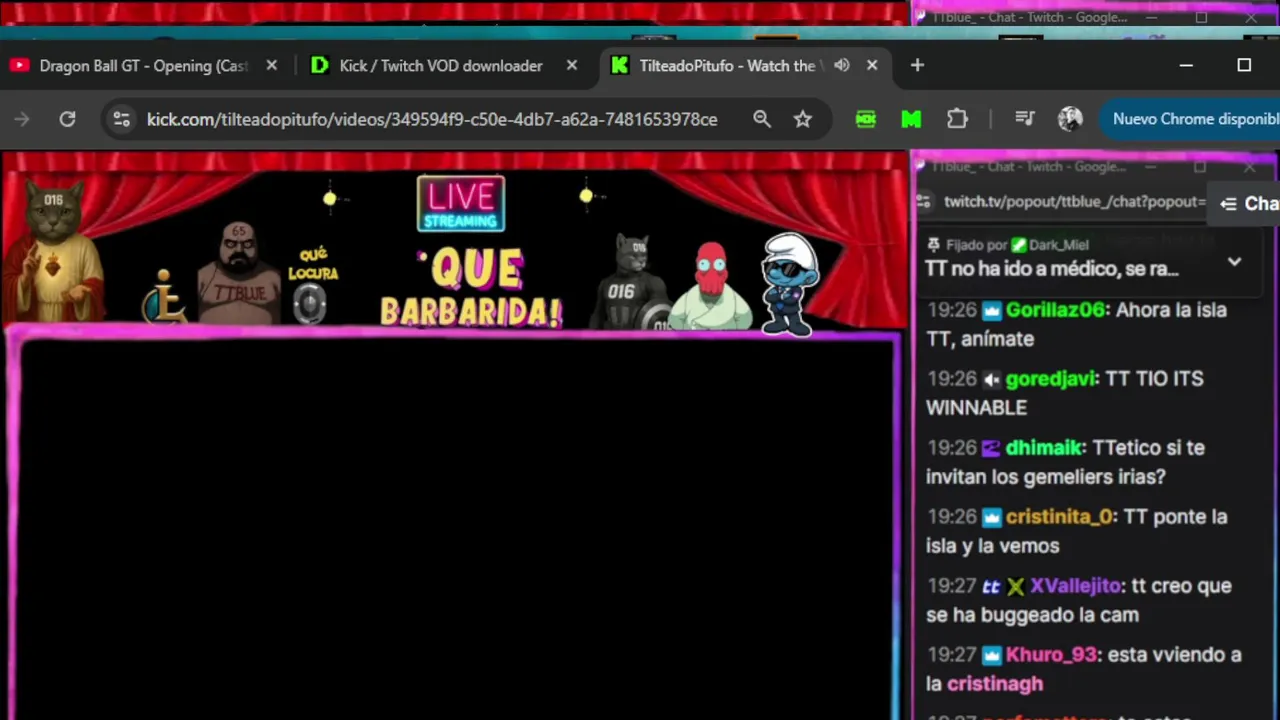This screenshot has height=720, width=1280.
Task: Close the Kick / Twitch VOD downloader tab
Action: coord(571,65)
